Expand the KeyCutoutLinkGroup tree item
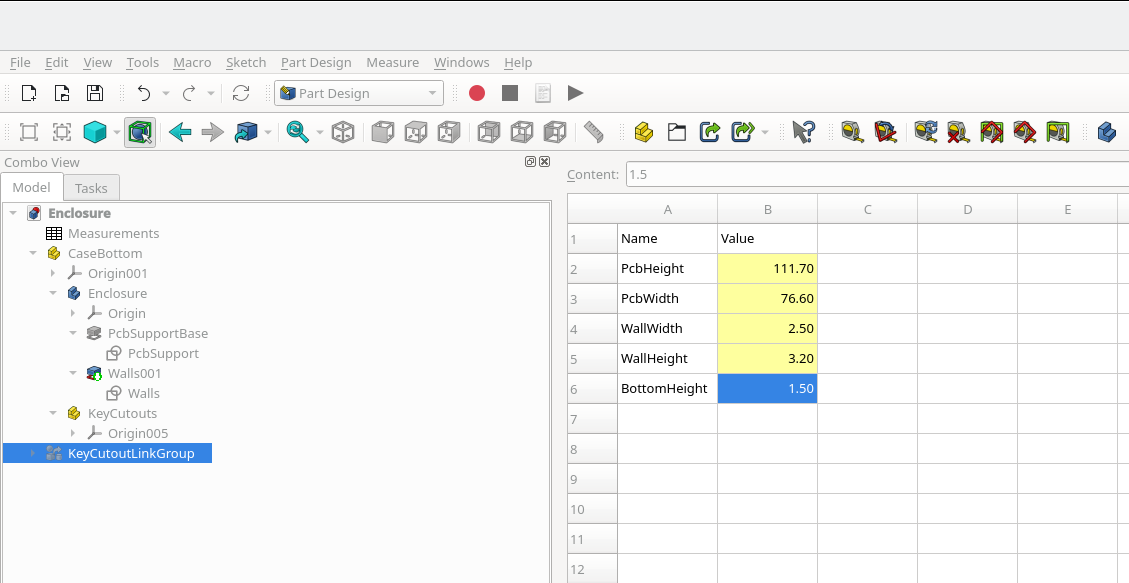Screen dimensions: 1129x583 (33, 453)
